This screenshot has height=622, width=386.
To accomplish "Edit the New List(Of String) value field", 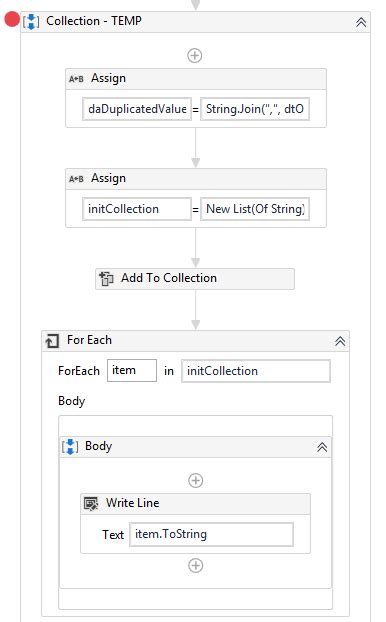I will (255, 209).
